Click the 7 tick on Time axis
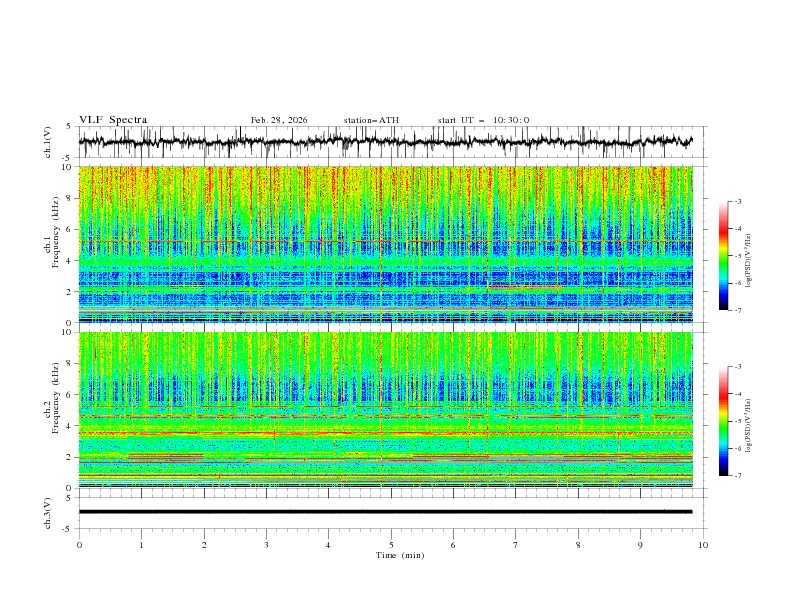 tap(516, 545)
